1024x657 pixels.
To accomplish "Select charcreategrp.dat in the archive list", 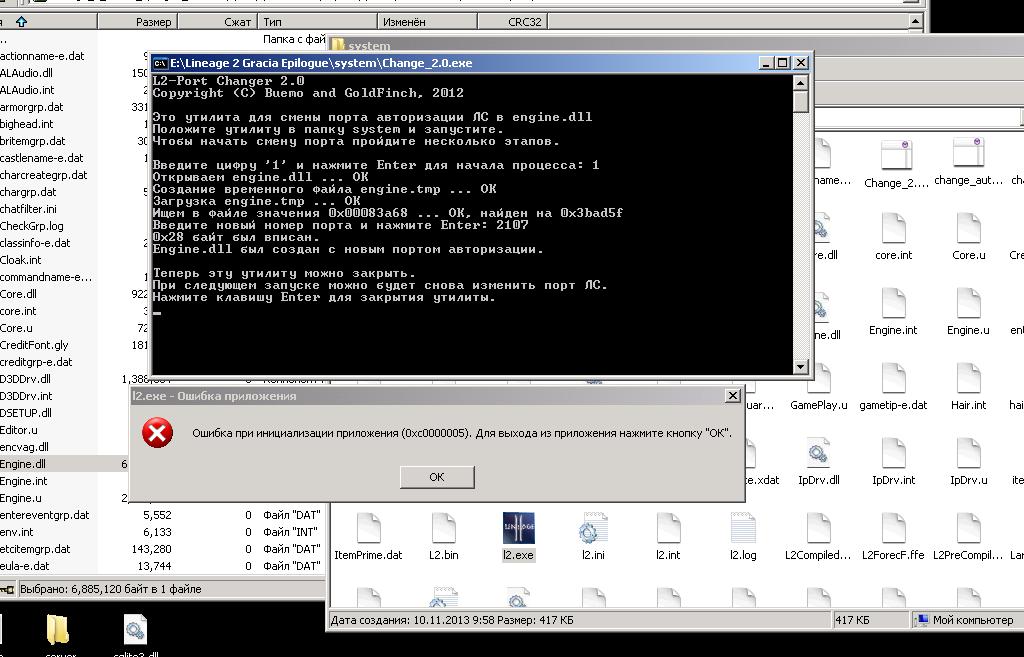I will coord(44,175).
